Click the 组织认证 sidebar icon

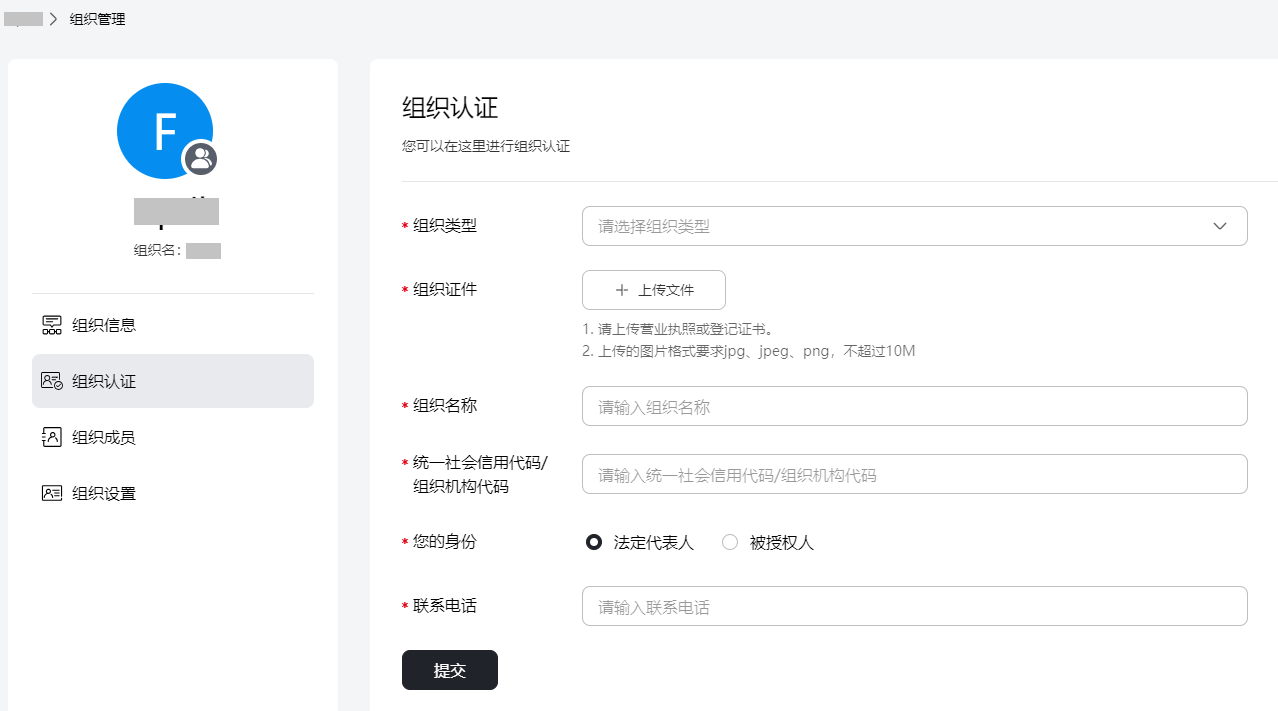click(x=52, y=381)
